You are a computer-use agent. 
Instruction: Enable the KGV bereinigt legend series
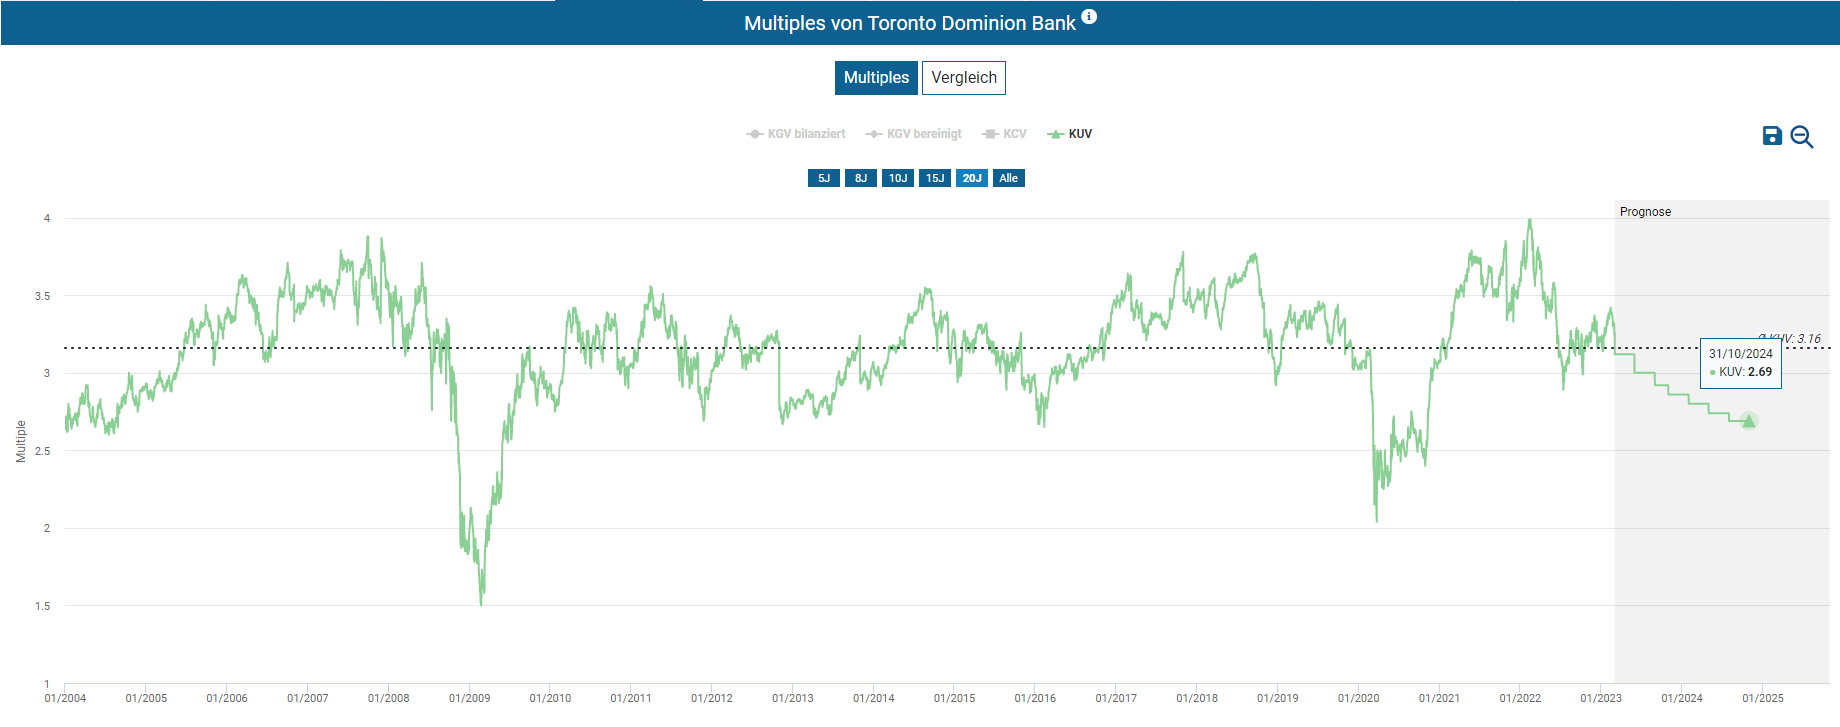click(914, 134)
